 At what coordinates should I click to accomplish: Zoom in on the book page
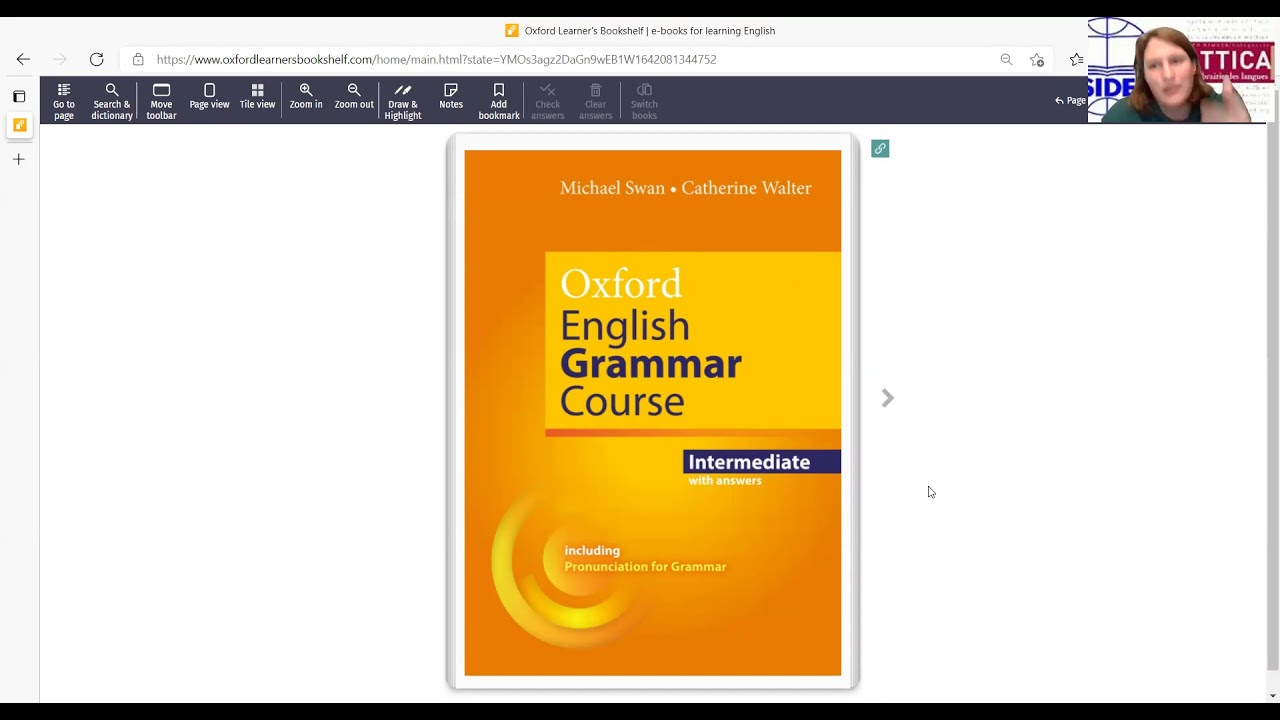click(x=306, y=97)
